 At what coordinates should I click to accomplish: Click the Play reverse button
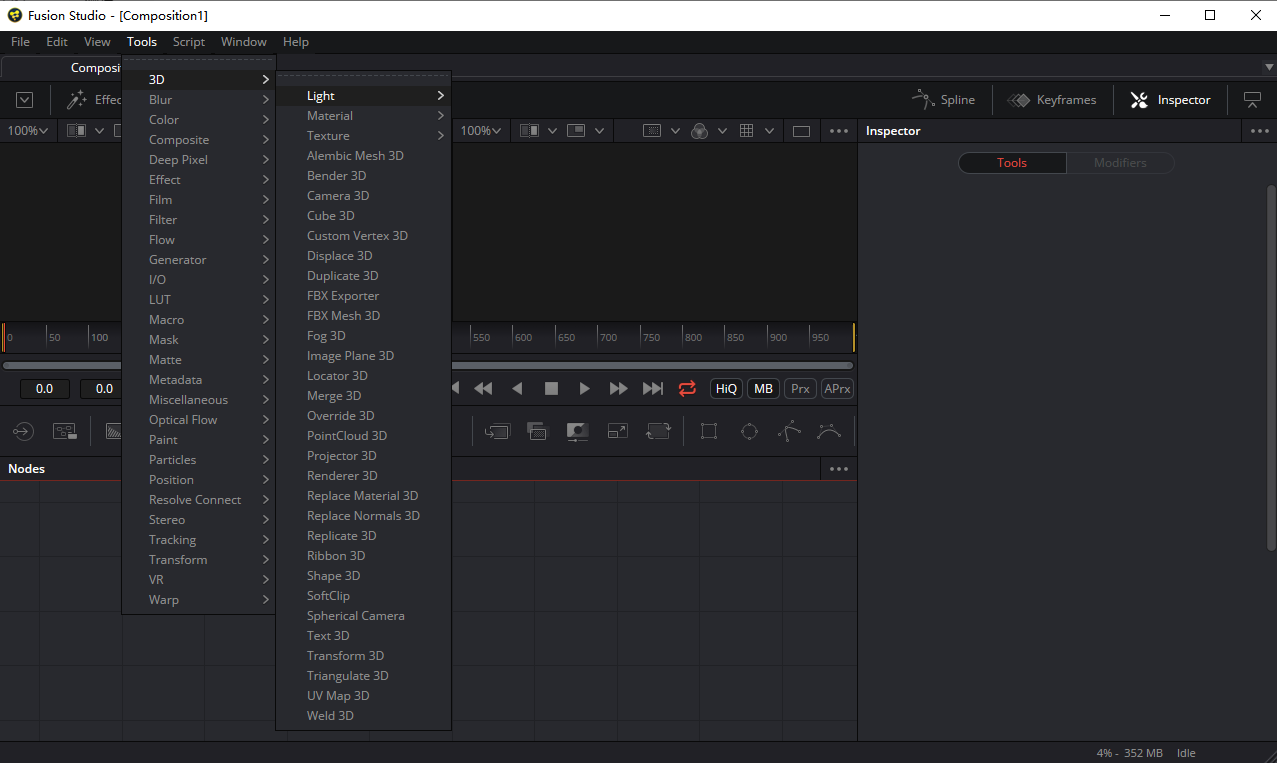[x=517, y=388]
